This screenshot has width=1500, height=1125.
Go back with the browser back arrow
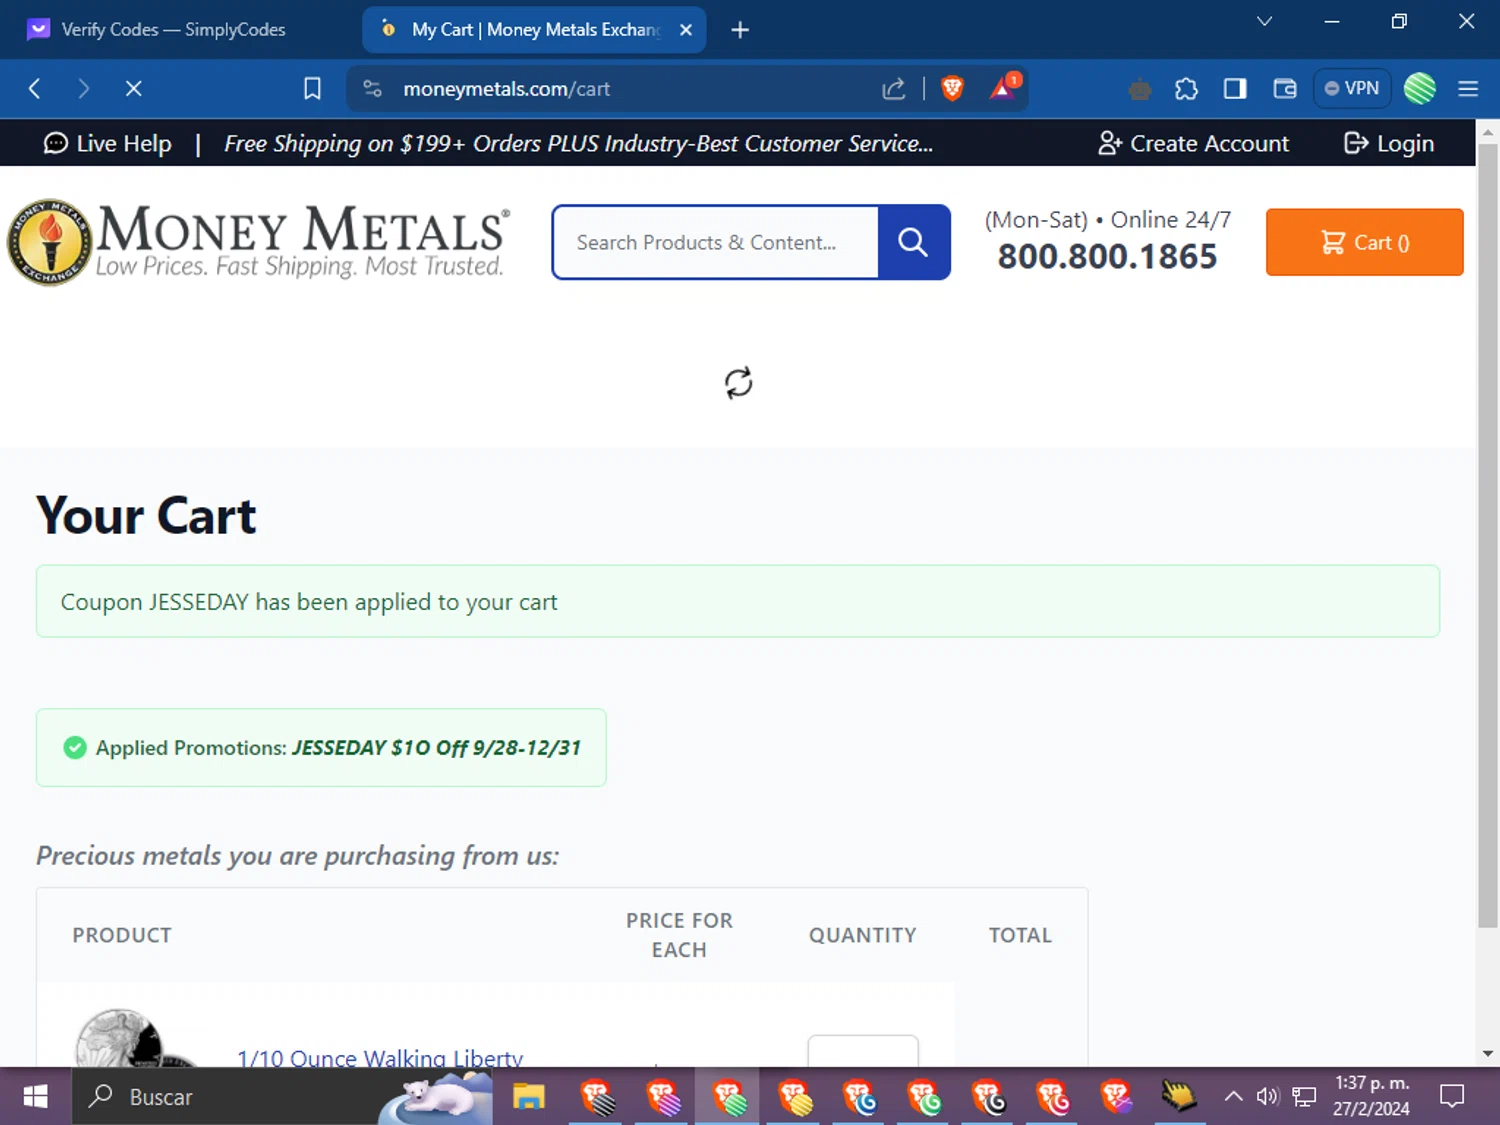pyautogui.click(x=35, y=89)
